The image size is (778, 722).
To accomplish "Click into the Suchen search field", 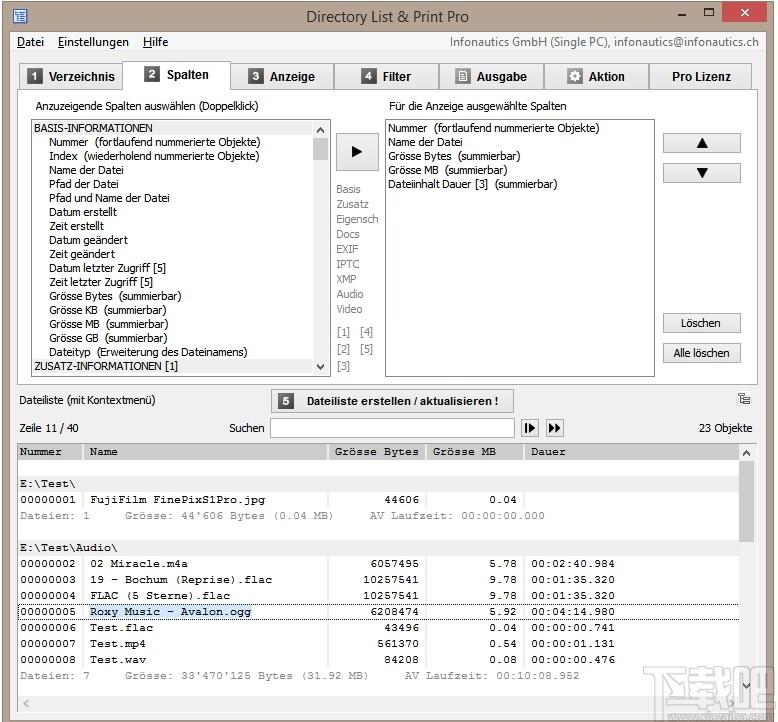I will [392, 428].
